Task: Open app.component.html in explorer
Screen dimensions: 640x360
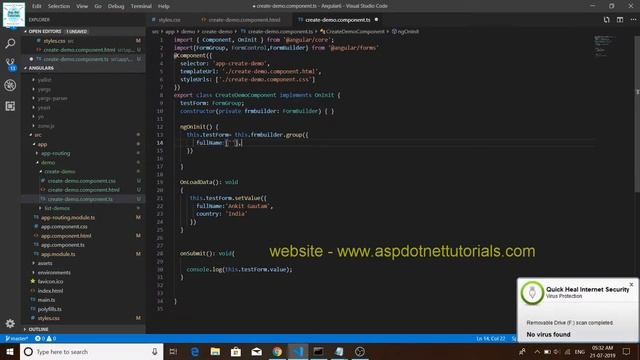Action: 66,236
